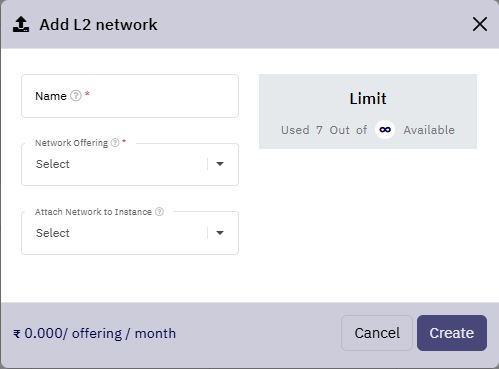Click the Used 7 Out of text
Viewport: 499px width, 369px height.
point(324,130)
